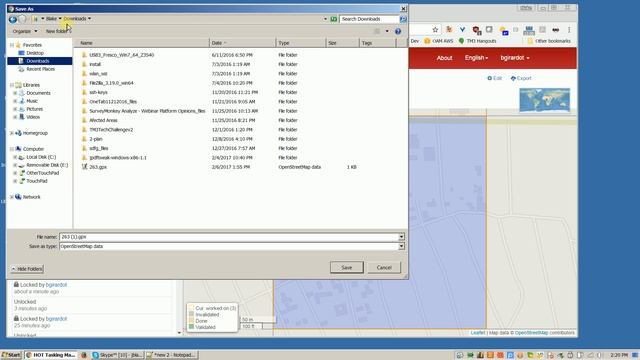Click the bgirardot link in the first Locked entry
640x360 pixels.
(56, 285)
